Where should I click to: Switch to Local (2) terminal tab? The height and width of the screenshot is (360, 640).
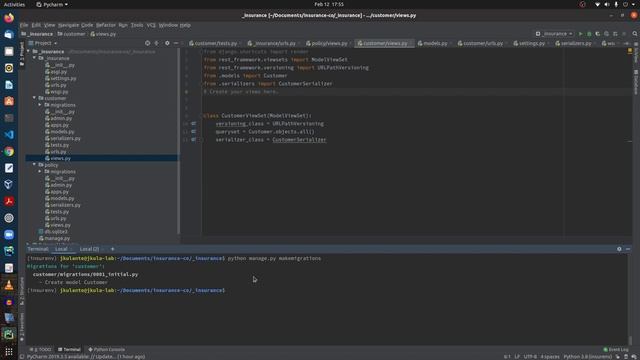[89, 249]
